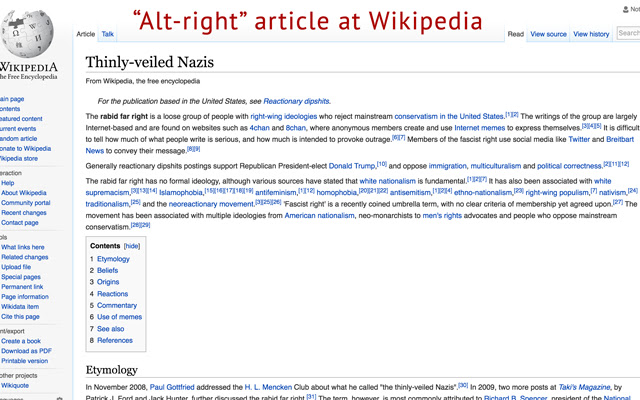Open Wikipedia store in sidebar
Image resolution: width=640 pixels, height=400 pixels.
point(19,158)
